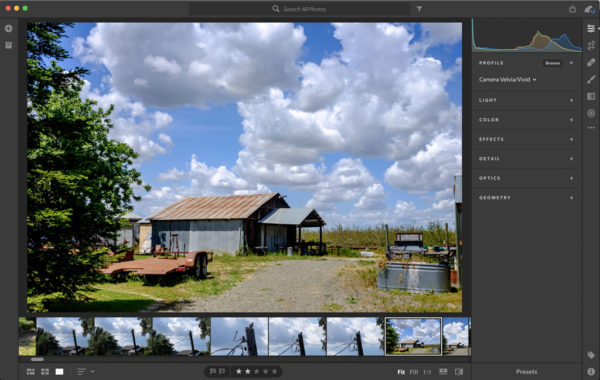Click the Browse profiles button

coord(552,63)
